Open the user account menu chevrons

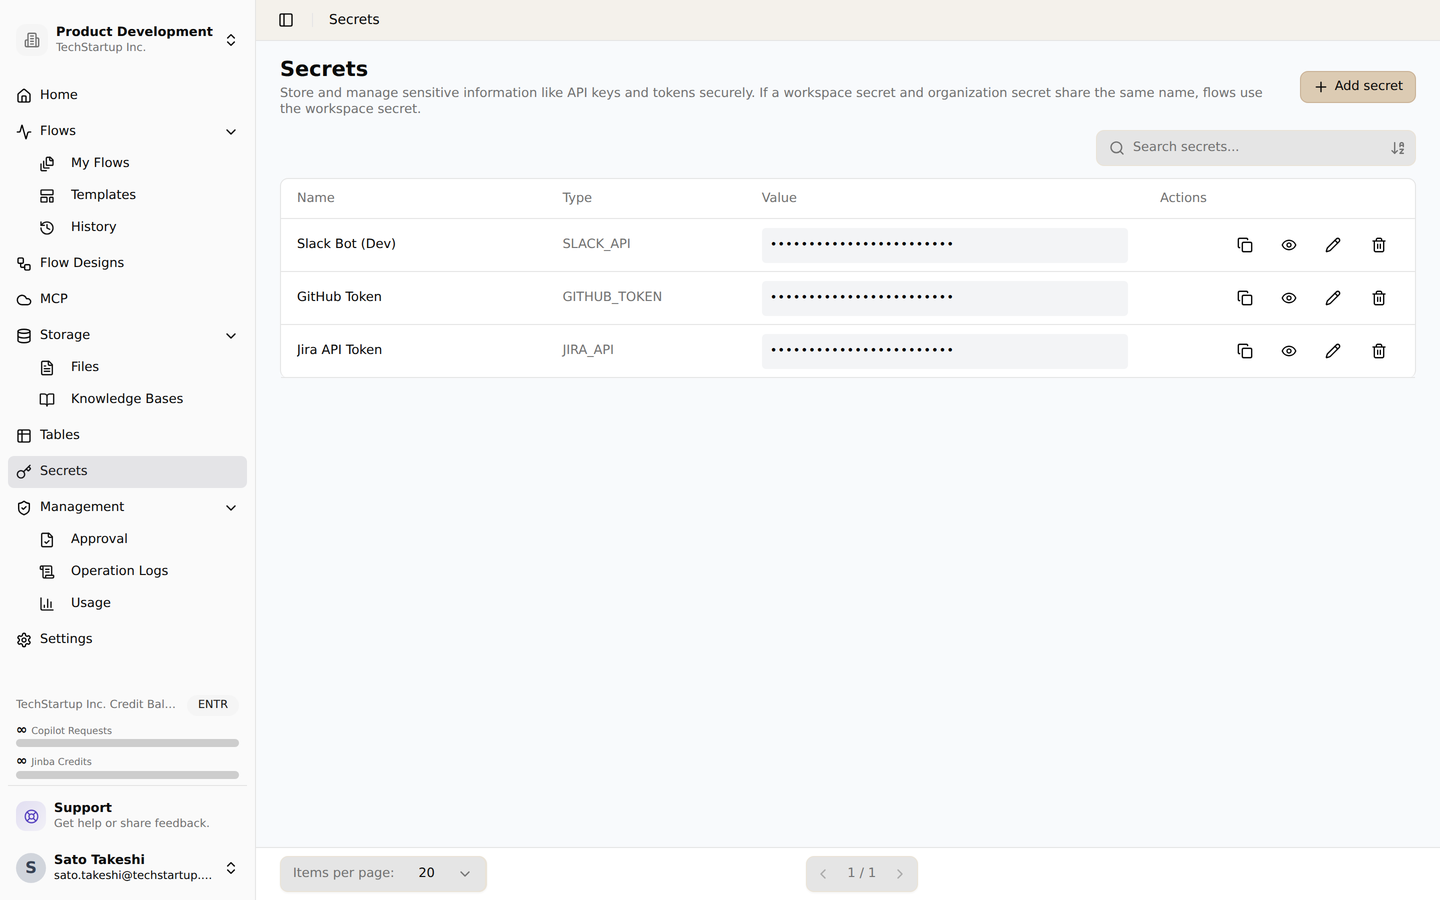[x=231, y=868]
